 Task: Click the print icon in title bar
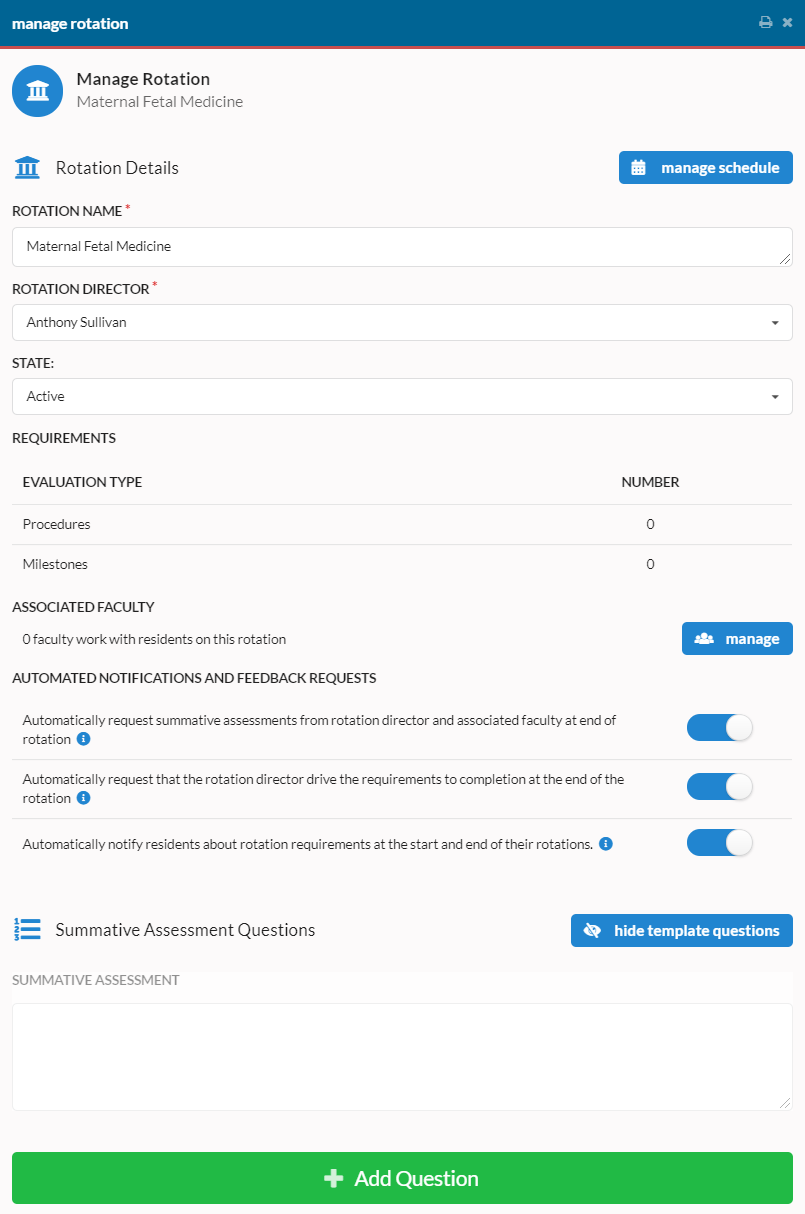[765, 22]
